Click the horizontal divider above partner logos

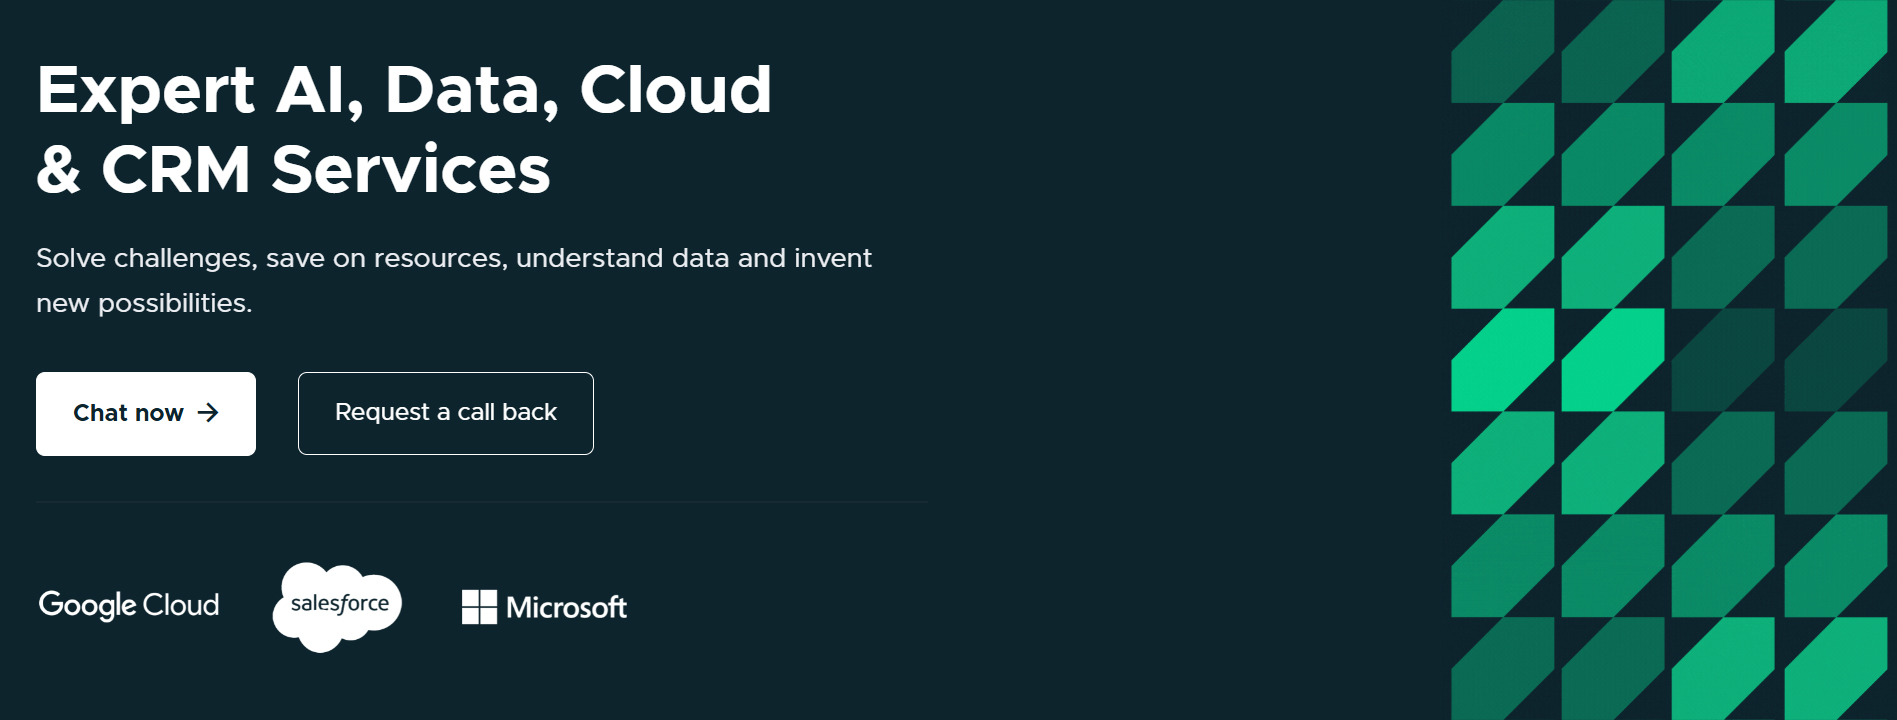(x=482, y=502)
